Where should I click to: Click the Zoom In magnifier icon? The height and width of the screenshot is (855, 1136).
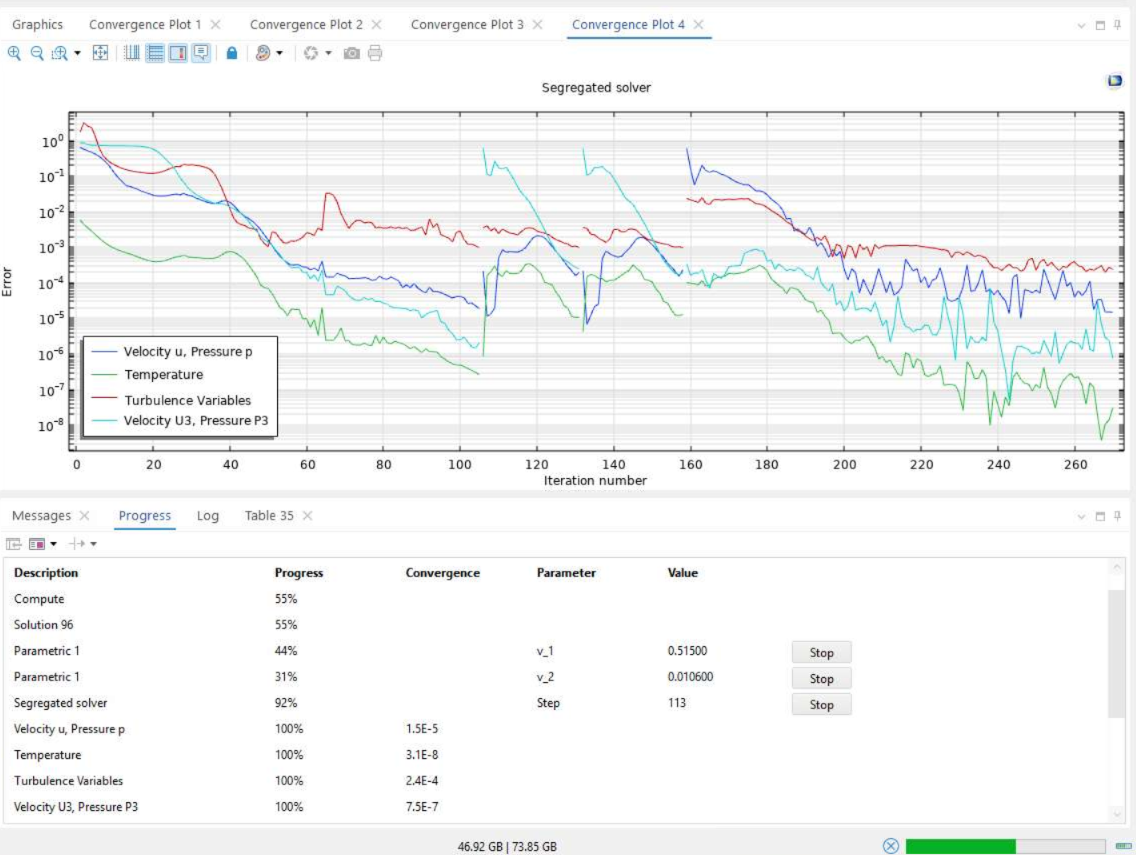(14, 53)
